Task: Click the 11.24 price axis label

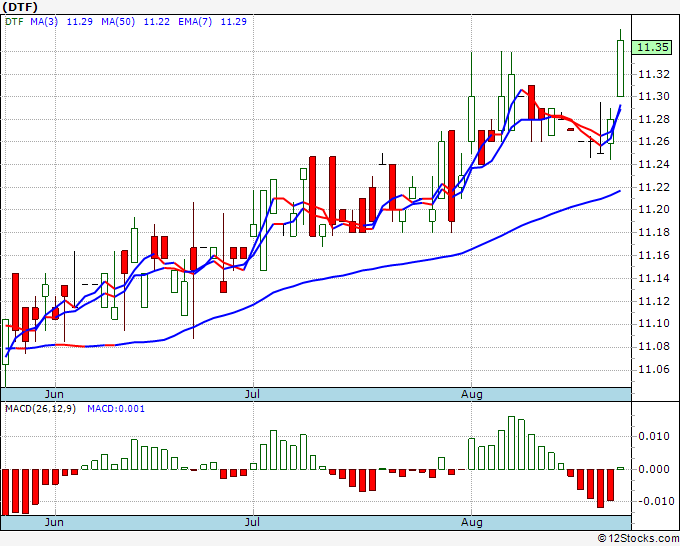Action: point(654,164)
